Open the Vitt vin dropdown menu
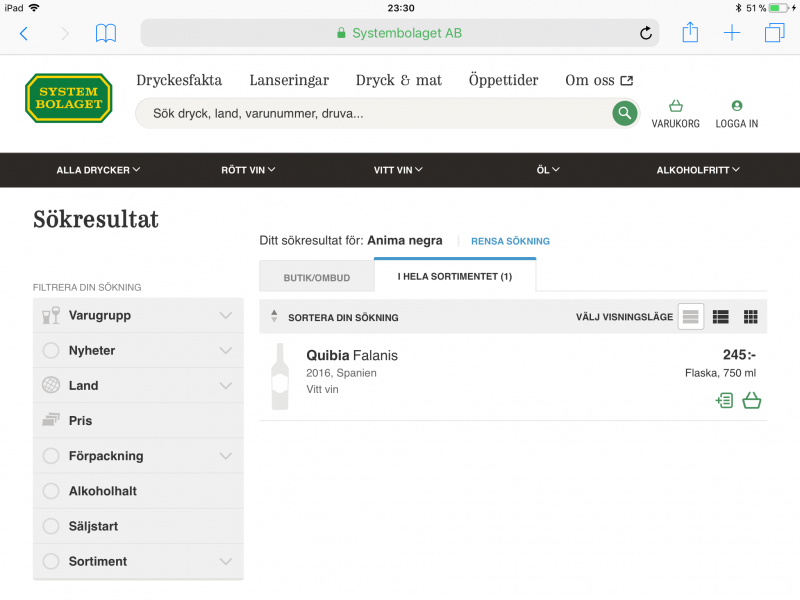This screenshot has width=800, height=600. [398, 170]
